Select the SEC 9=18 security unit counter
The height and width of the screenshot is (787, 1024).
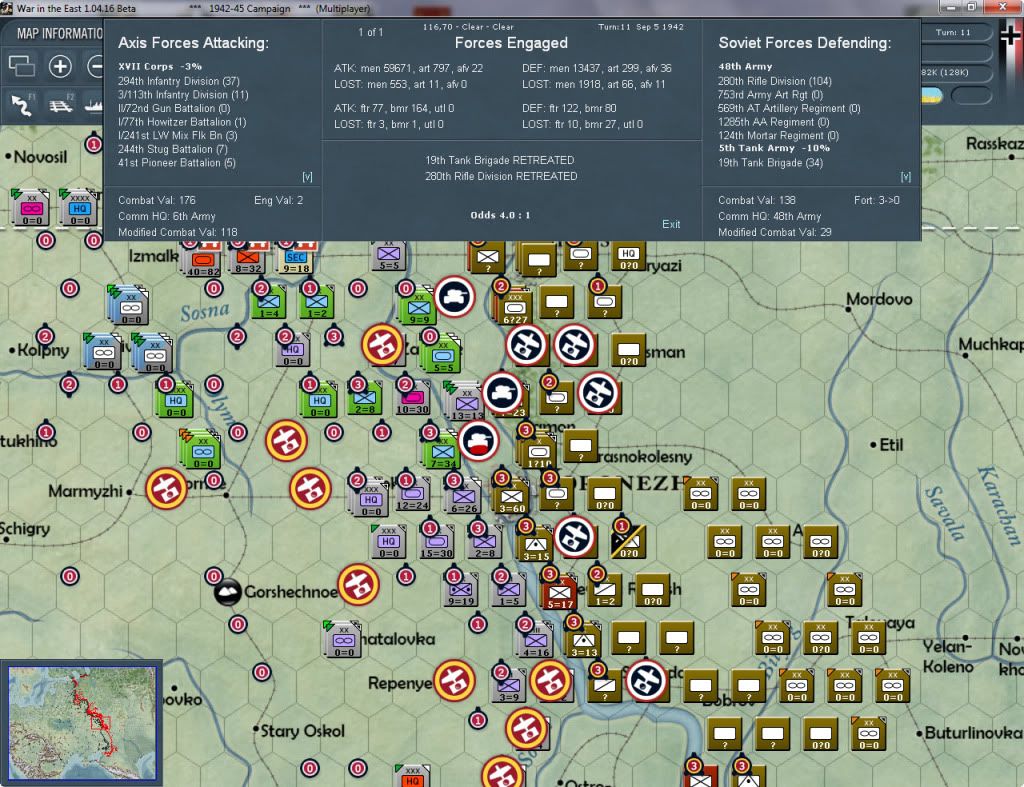(x=296, y=260)
